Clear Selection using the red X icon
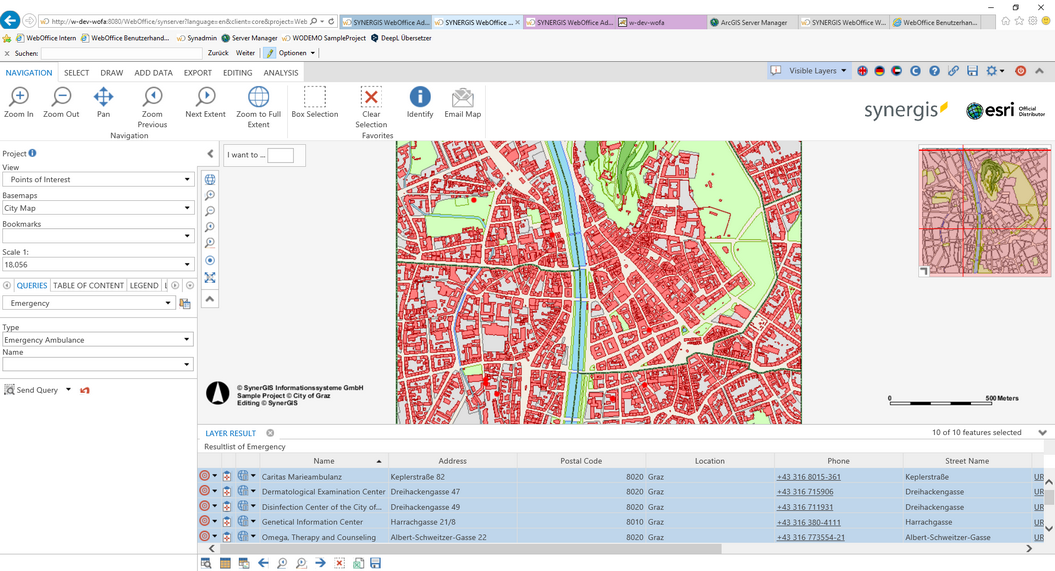 tap(371, 102)
